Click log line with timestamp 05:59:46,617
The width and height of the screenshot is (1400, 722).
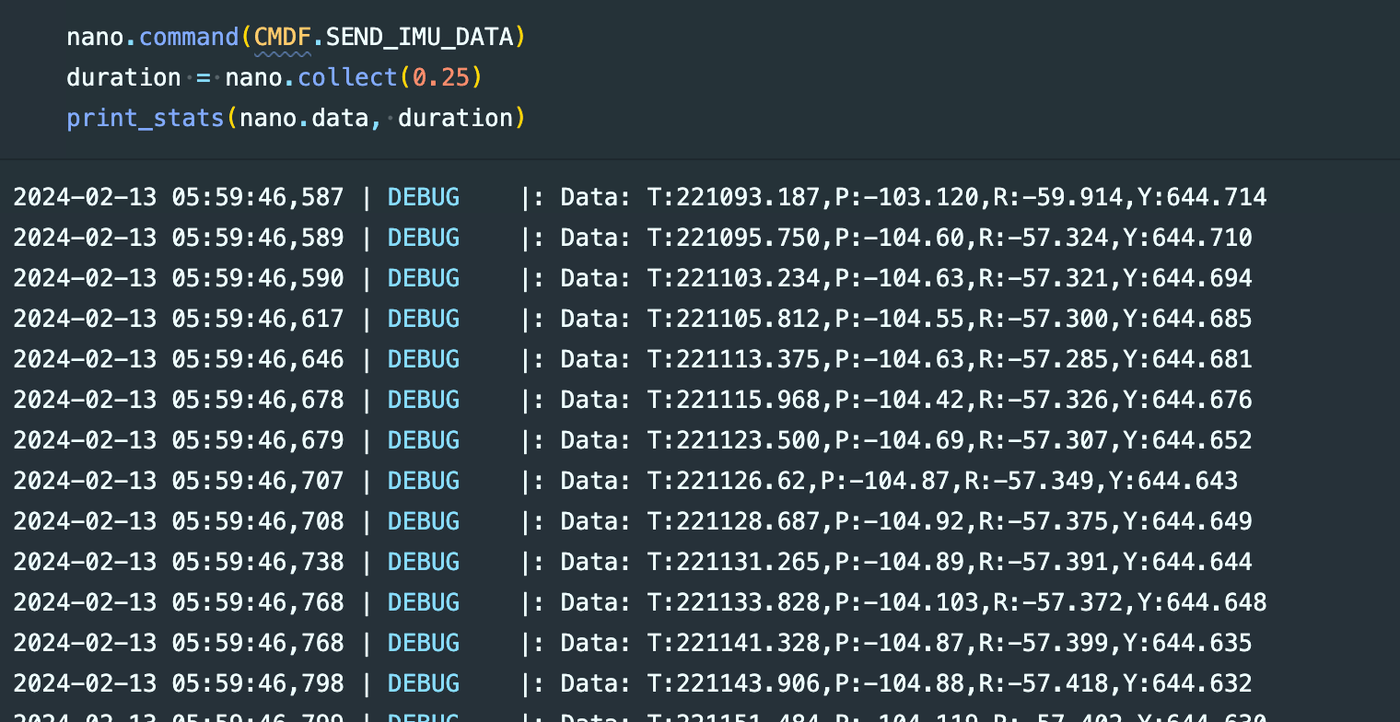point(633,319)
